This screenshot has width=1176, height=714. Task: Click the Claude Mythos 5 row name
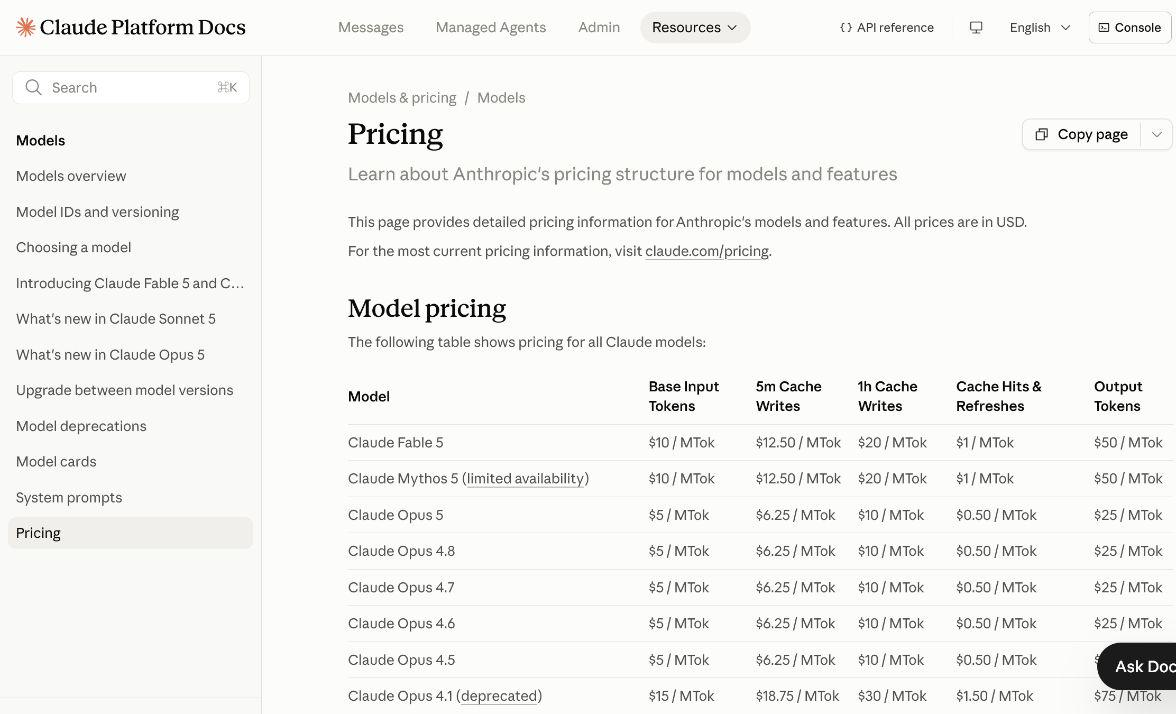coord(403,478)
